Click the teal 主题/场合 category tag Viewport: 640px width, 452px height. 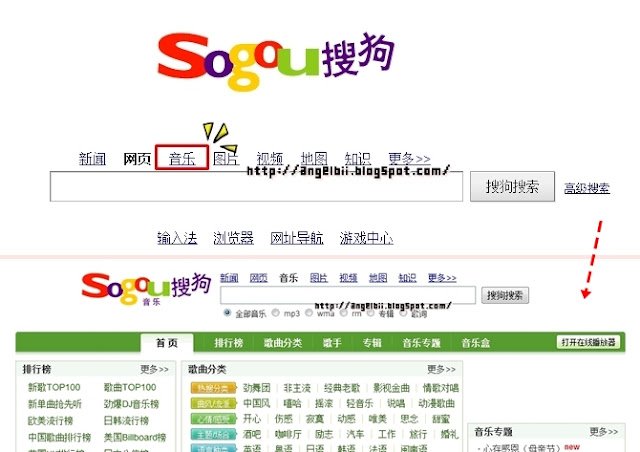pos(213,434)
